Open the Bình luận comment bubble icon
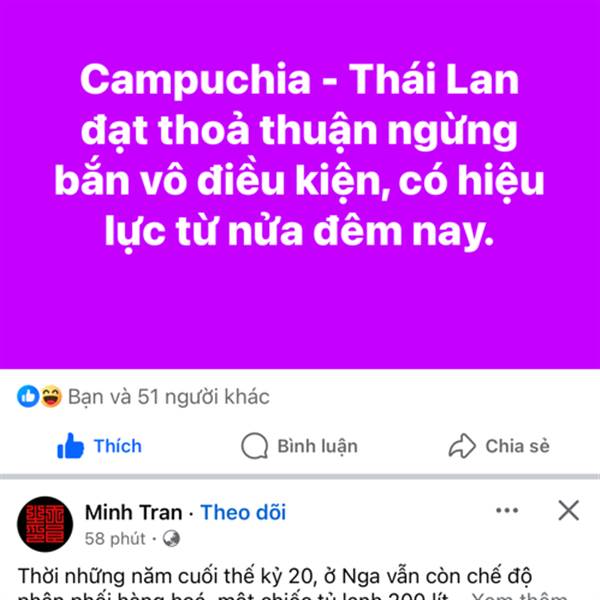Viewport: 600px width, 600px height. (254, 446)
